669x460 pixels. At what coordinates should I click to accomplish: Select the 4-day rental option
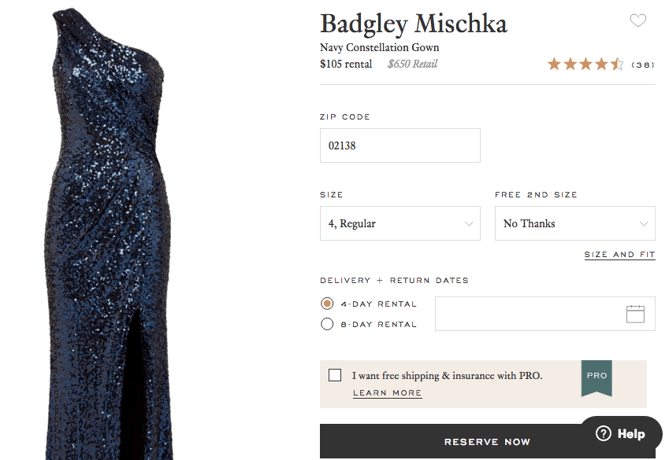click(x=327, y=304)
